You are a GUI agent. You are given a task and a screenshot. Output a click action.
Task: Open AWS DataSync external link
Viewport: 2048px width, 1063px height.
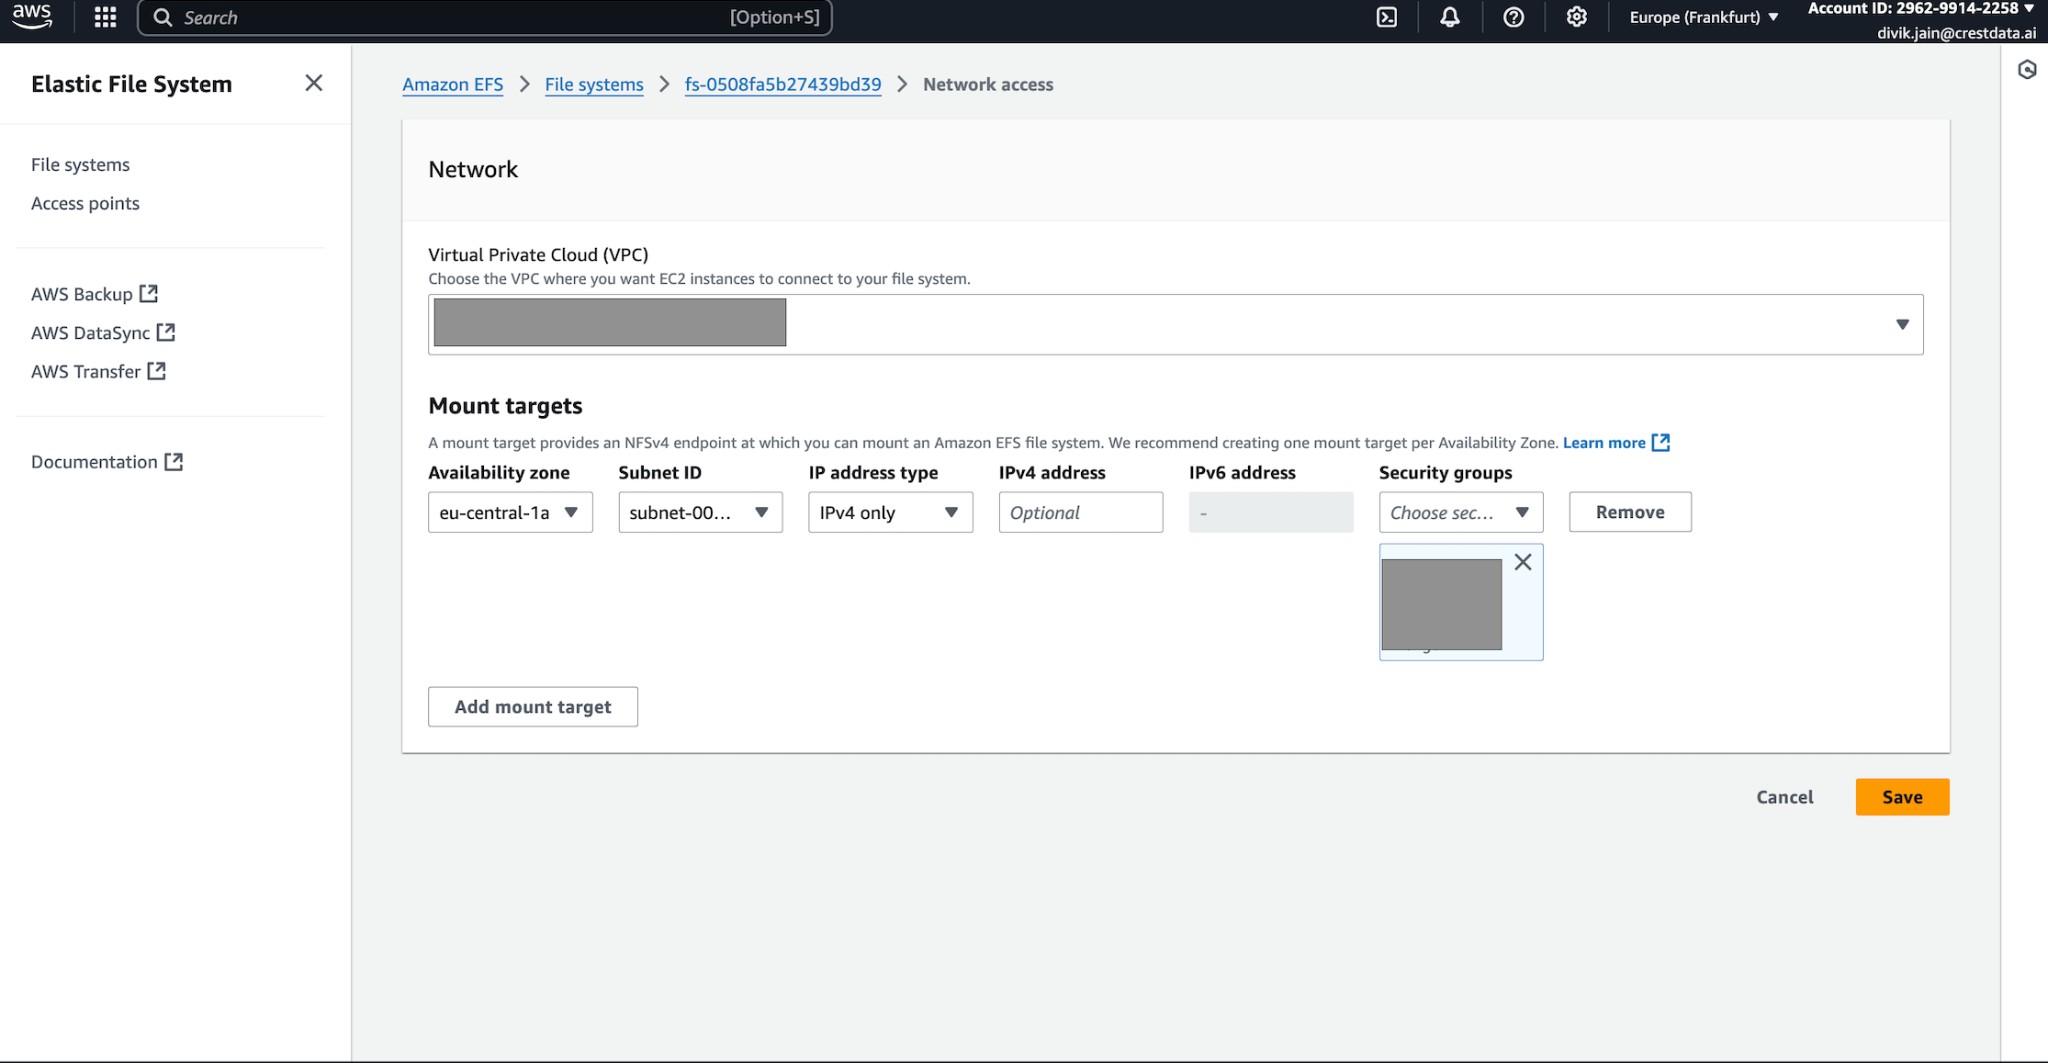point(103,333)
